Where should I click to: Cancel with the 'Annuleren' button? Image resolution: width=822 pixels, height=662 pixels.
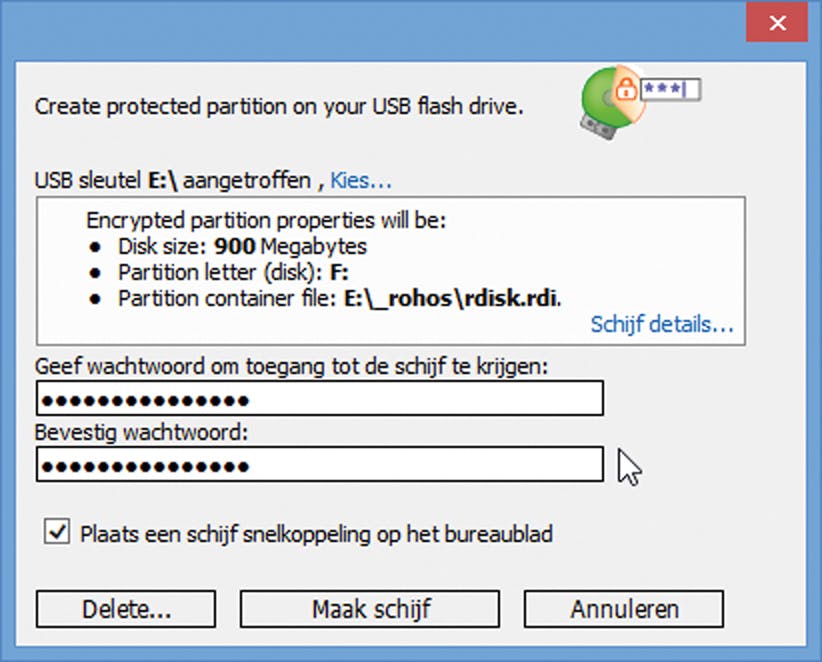point(624,609)
